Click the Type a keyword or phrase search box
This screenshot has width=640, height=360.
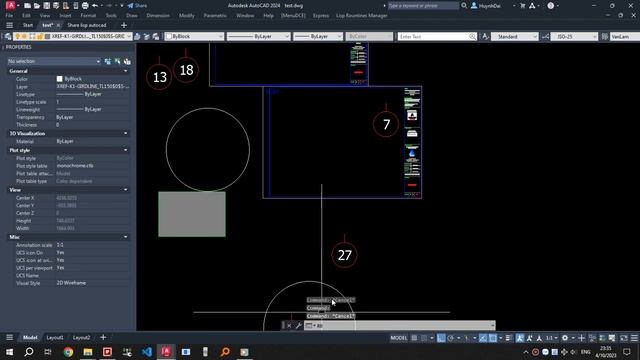point(423,6)
